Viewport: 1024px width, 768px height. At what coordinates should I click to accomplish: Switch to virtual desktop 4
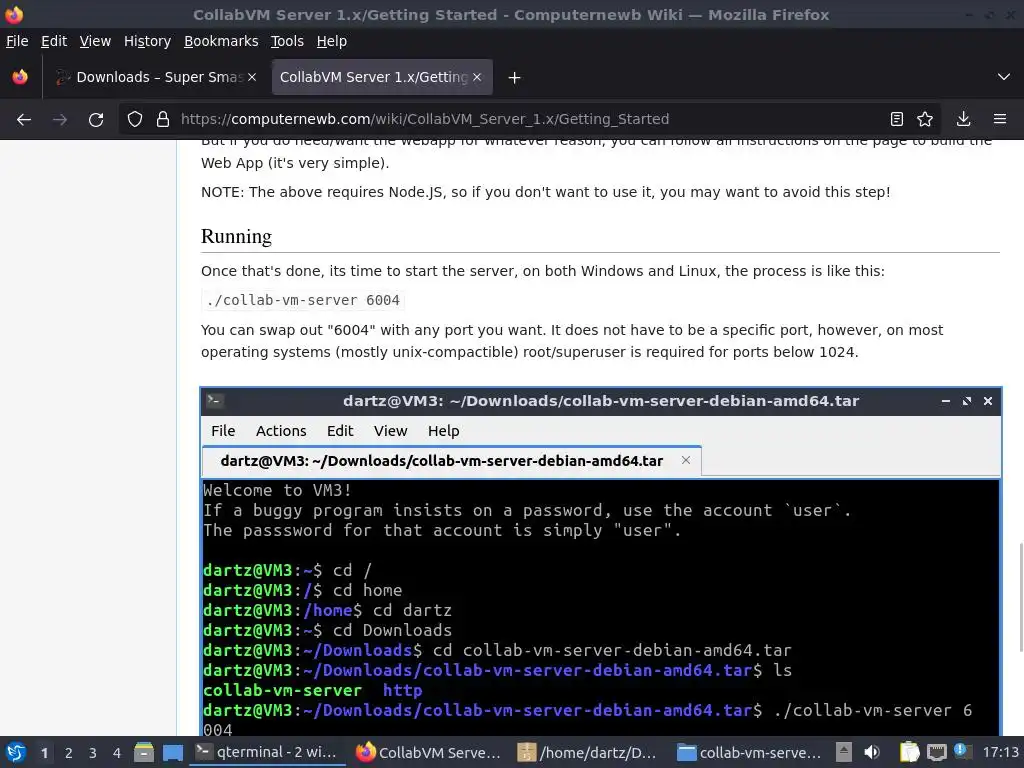(x=117, y=753)
